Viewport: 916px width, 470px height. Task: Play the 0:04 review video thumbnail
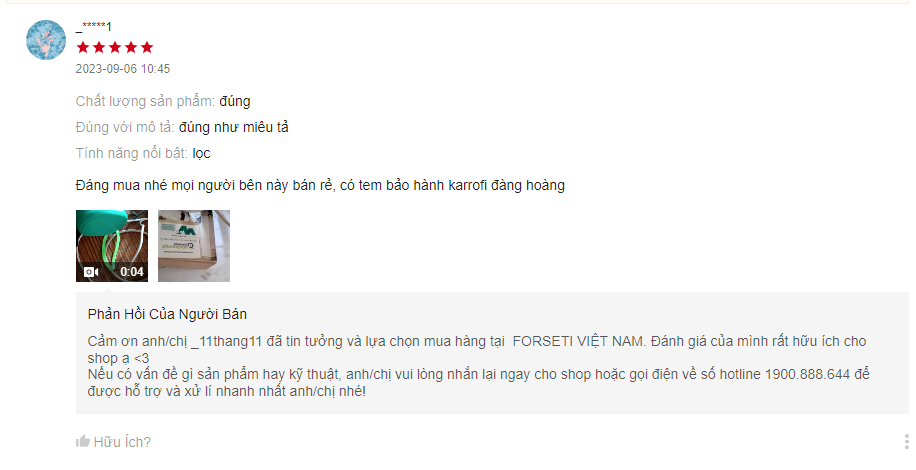[112, 246]
